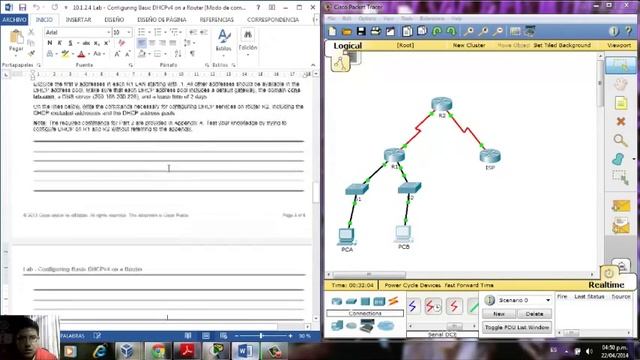Select the Place Note tool
Viewport: 640px width, 360px height.
pyautogui.click(x=620, y=103)
